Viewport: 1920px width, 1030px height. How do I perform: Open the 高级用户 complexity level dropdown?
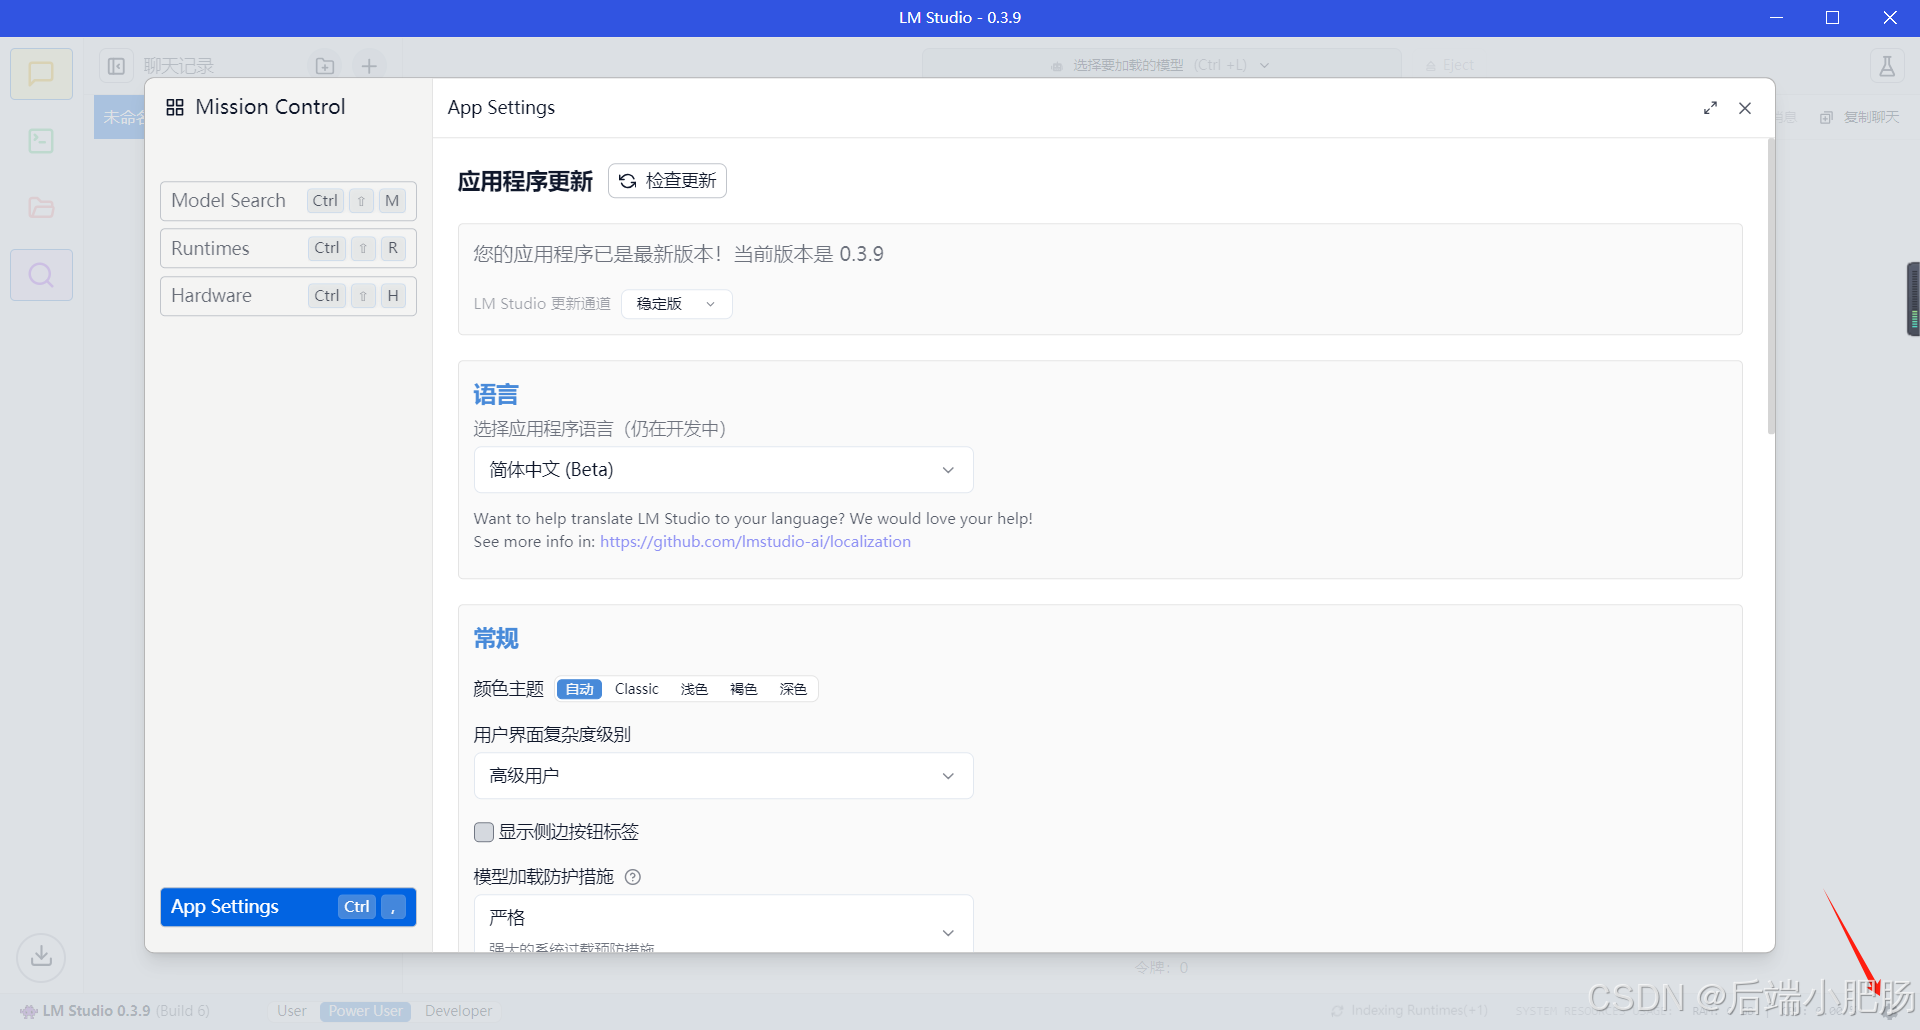tap(722, 775)
